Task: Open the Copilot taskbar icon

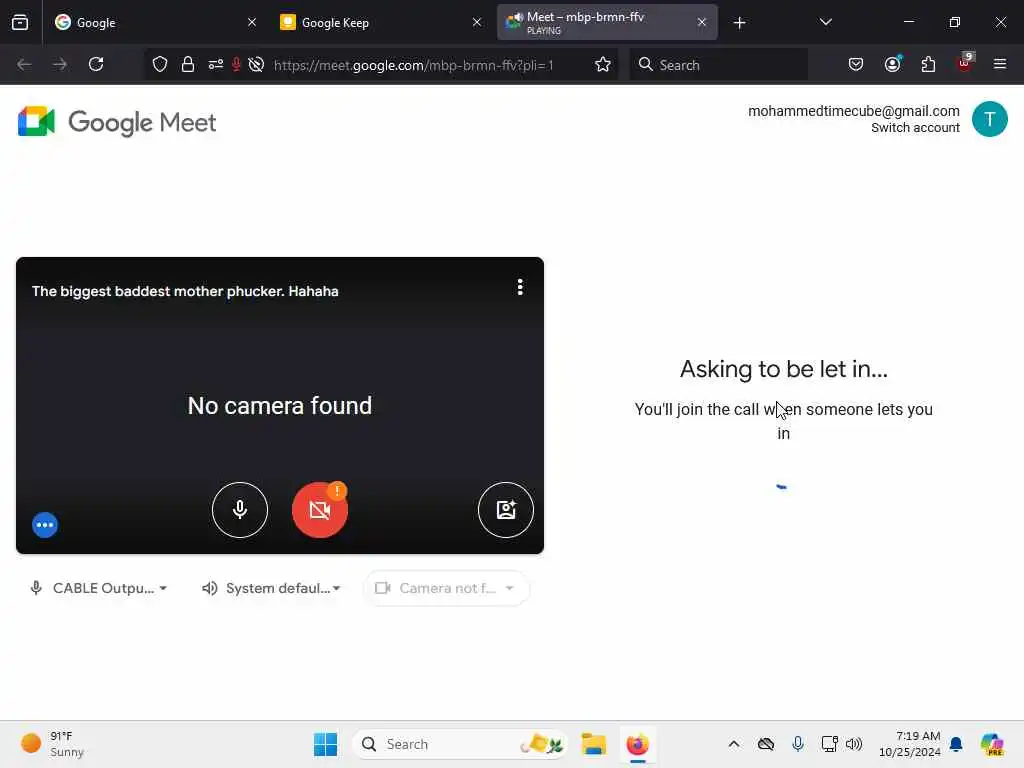Action: click(992, 744)
